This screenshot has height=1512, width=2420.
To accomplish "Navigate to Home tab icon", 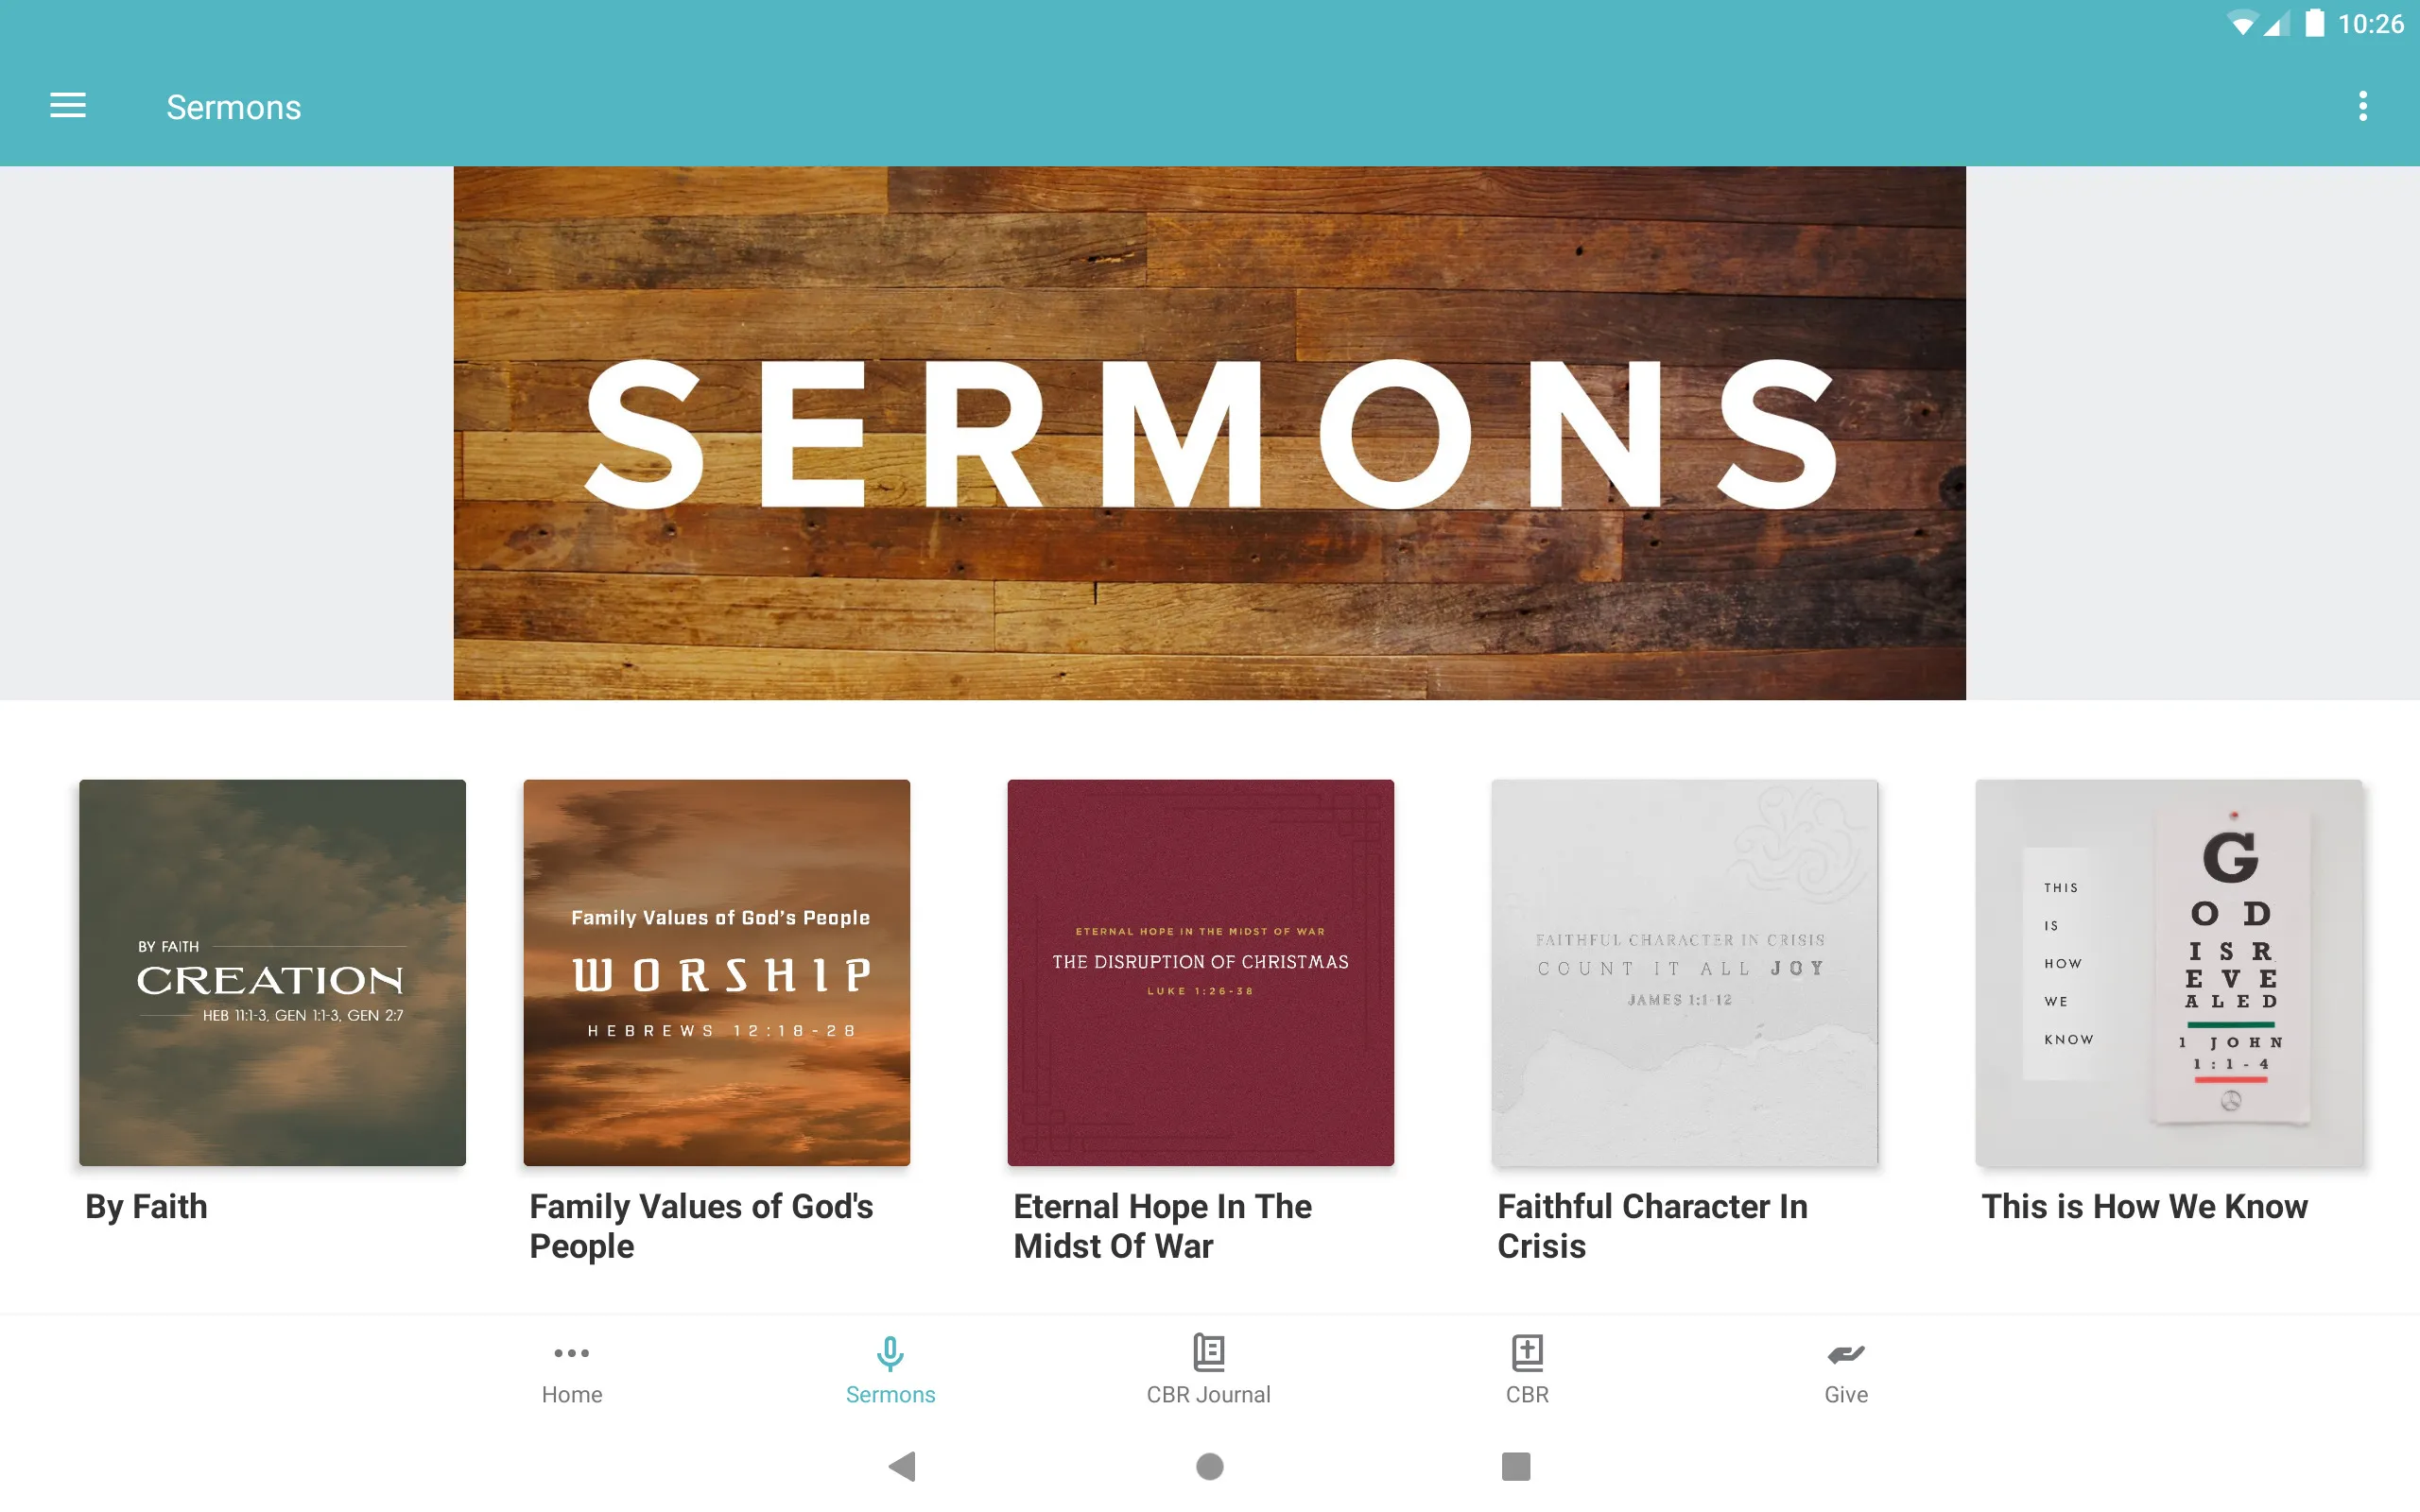I will coord(572,1351).
